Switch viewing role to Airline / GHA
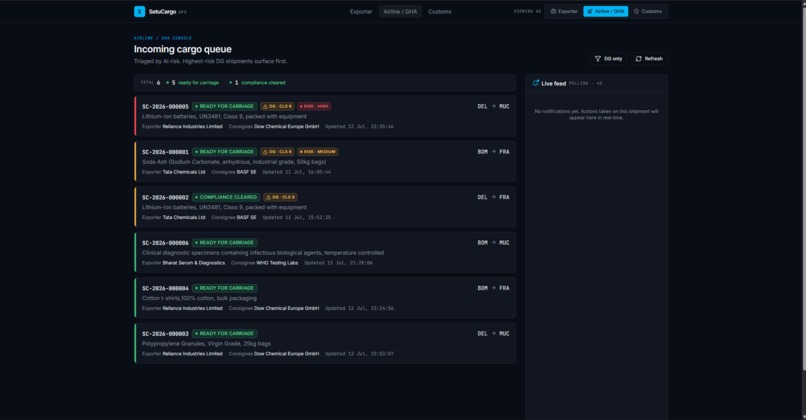The image size is (806, 420). pos(606,11)
